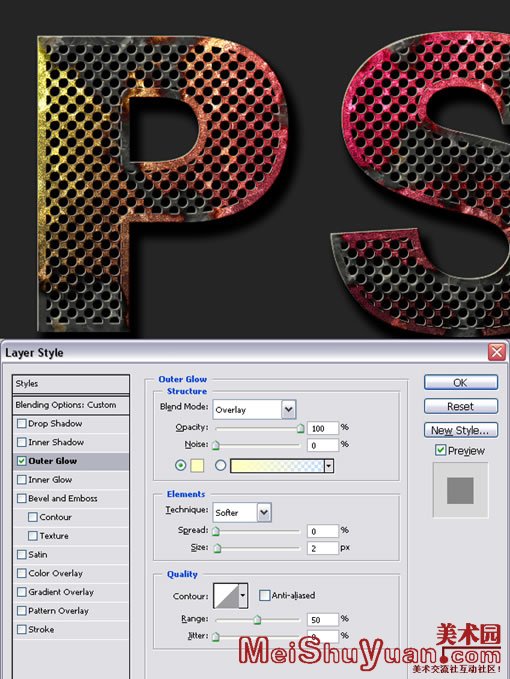Select the Stroke style label
510x679 pixels.
(x=41, y=629)
